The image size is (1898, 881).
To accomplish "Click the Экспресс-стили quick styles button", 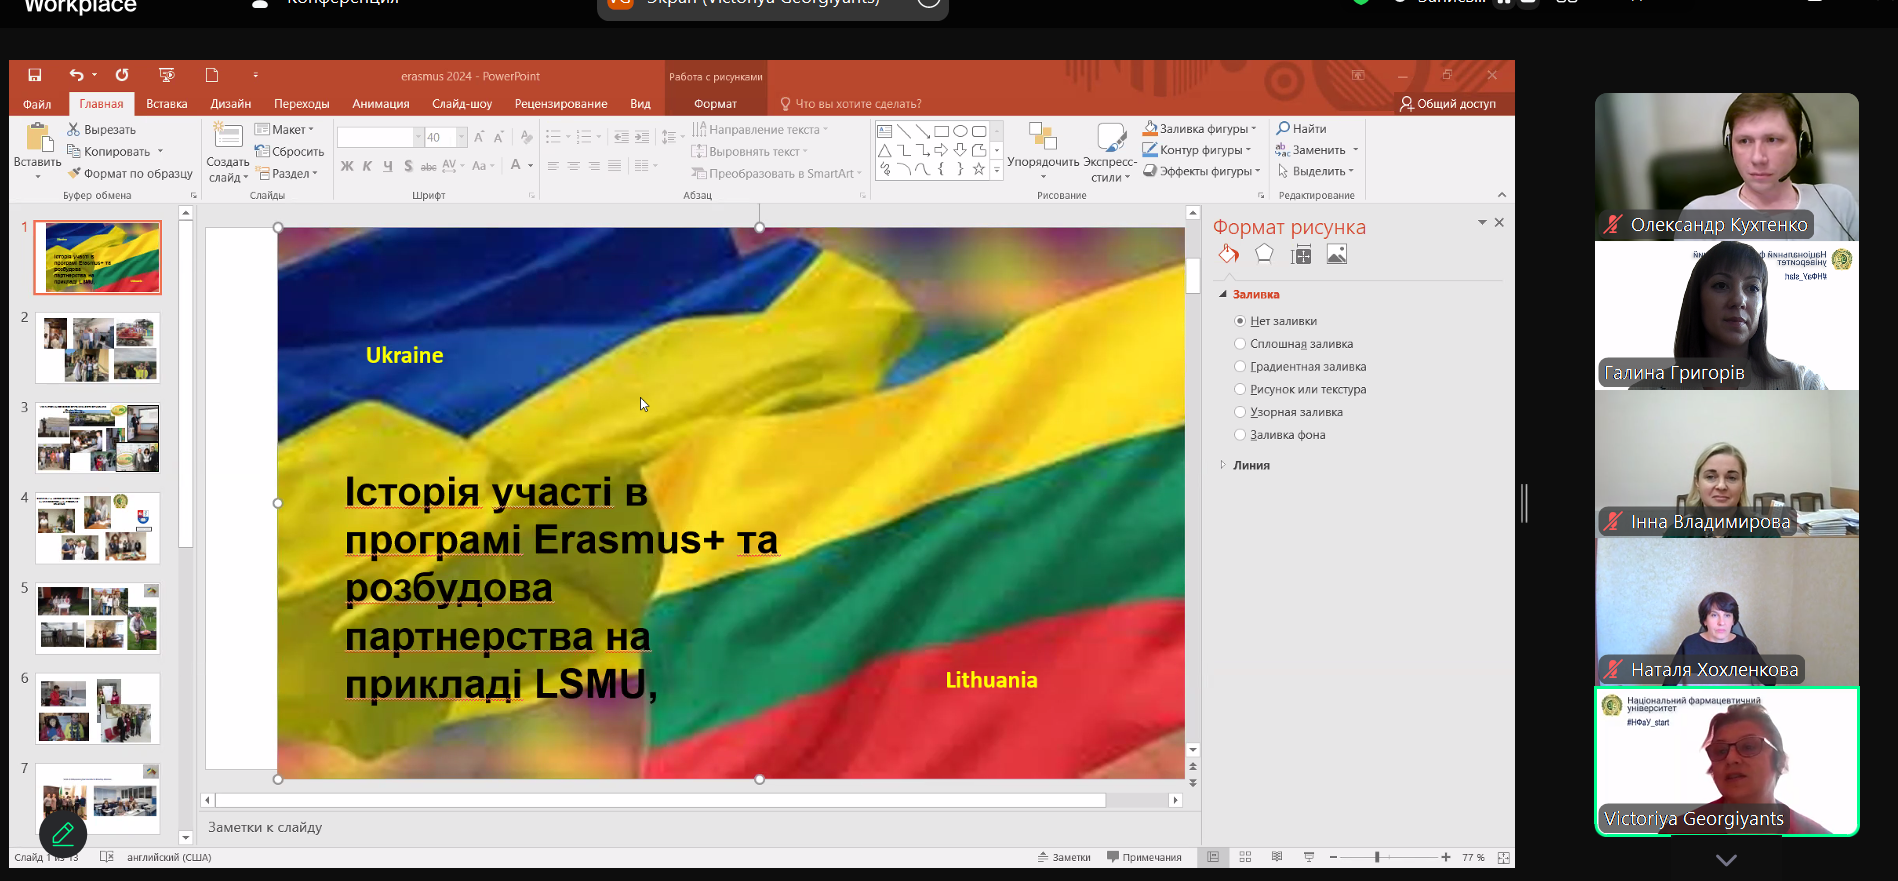I will [1110, 152].
